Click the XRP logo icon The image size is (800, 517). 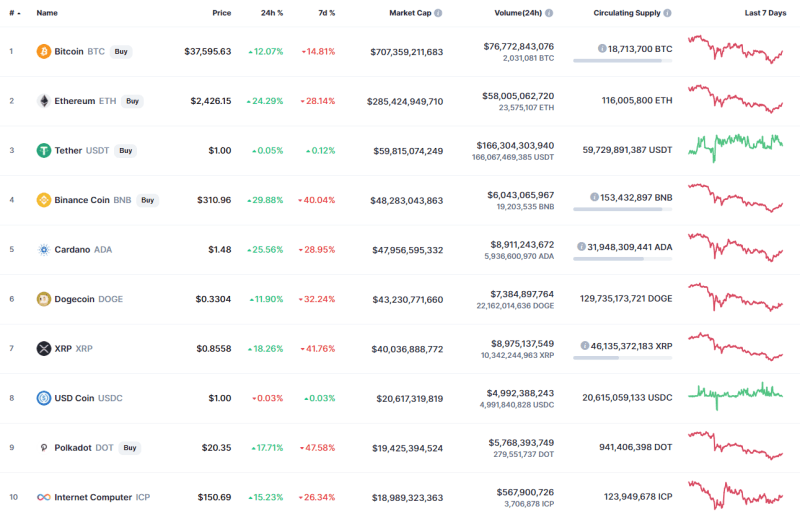44,349
